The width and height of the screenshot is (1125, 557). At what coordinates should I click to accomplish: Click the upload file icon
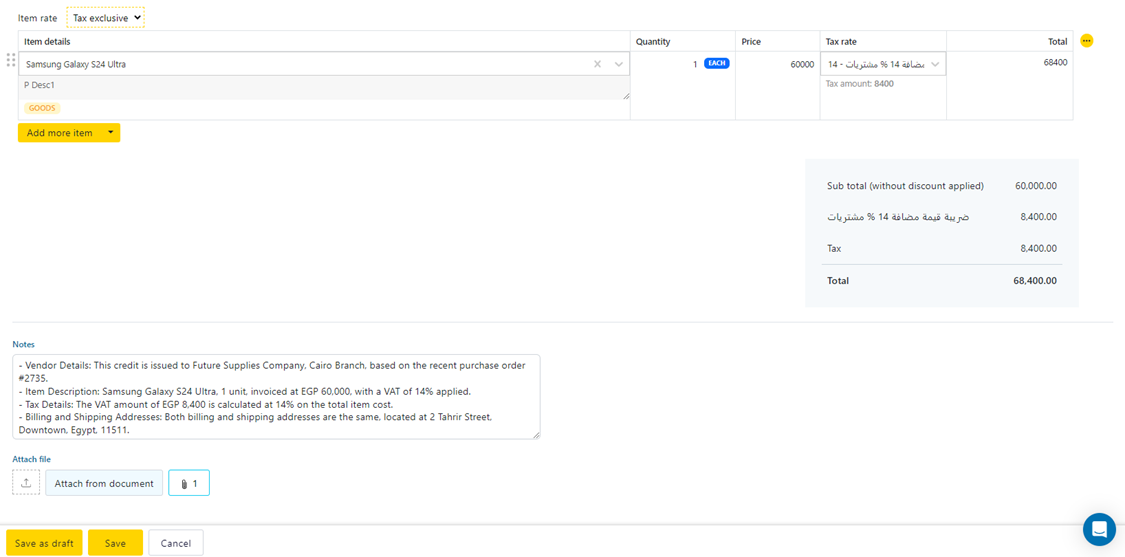click(26, 483)
